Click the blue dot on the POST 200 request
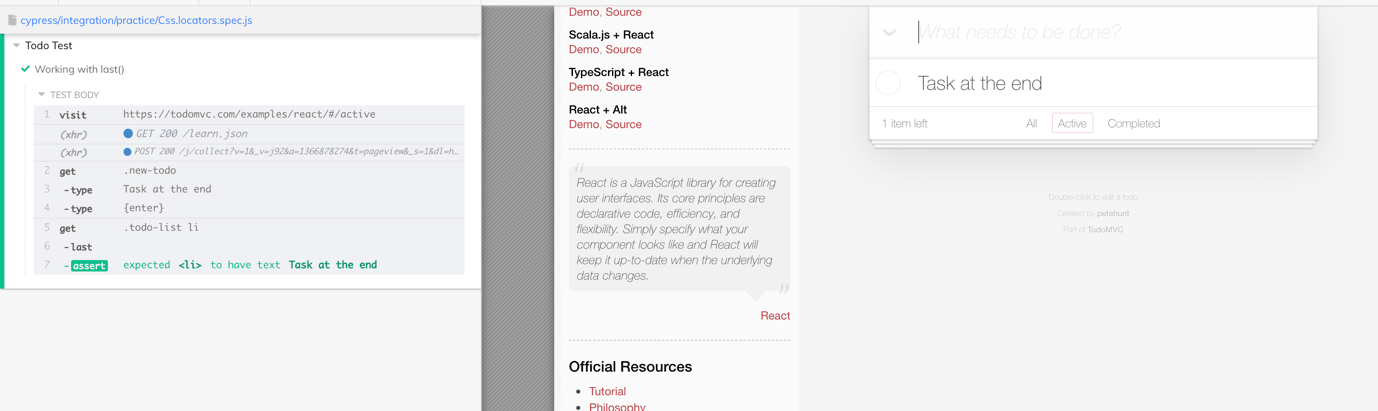 (127, 152)
